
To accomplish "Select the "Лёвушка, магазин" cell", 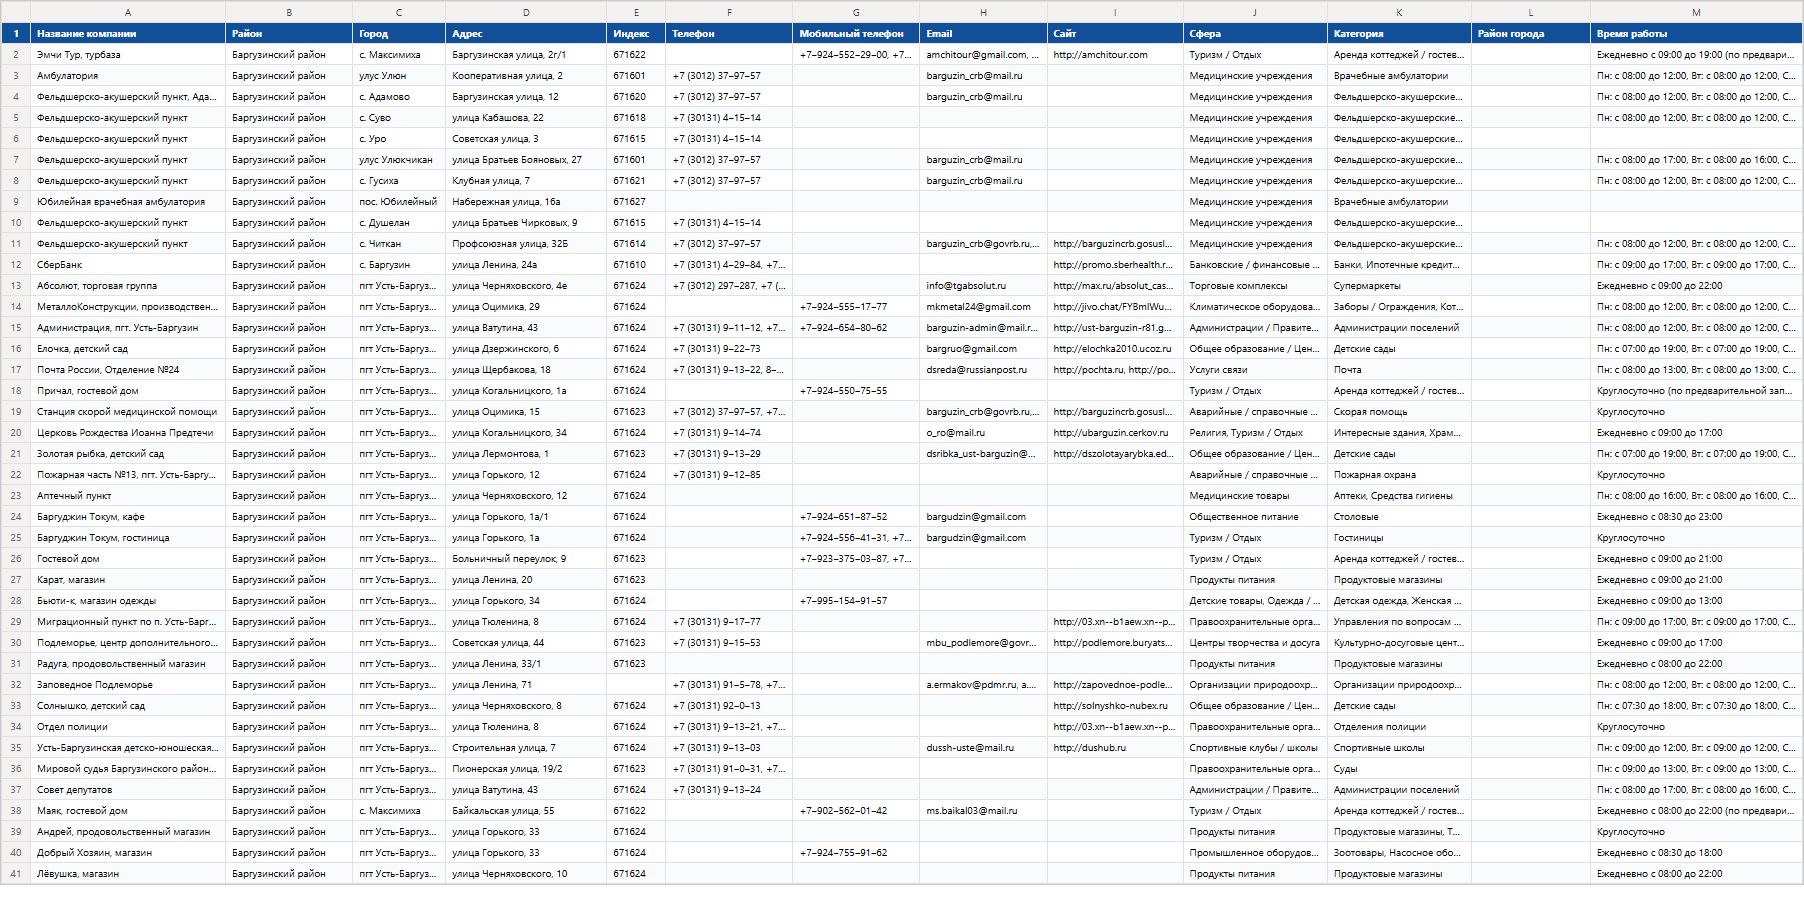I will (x=128, y=874).
